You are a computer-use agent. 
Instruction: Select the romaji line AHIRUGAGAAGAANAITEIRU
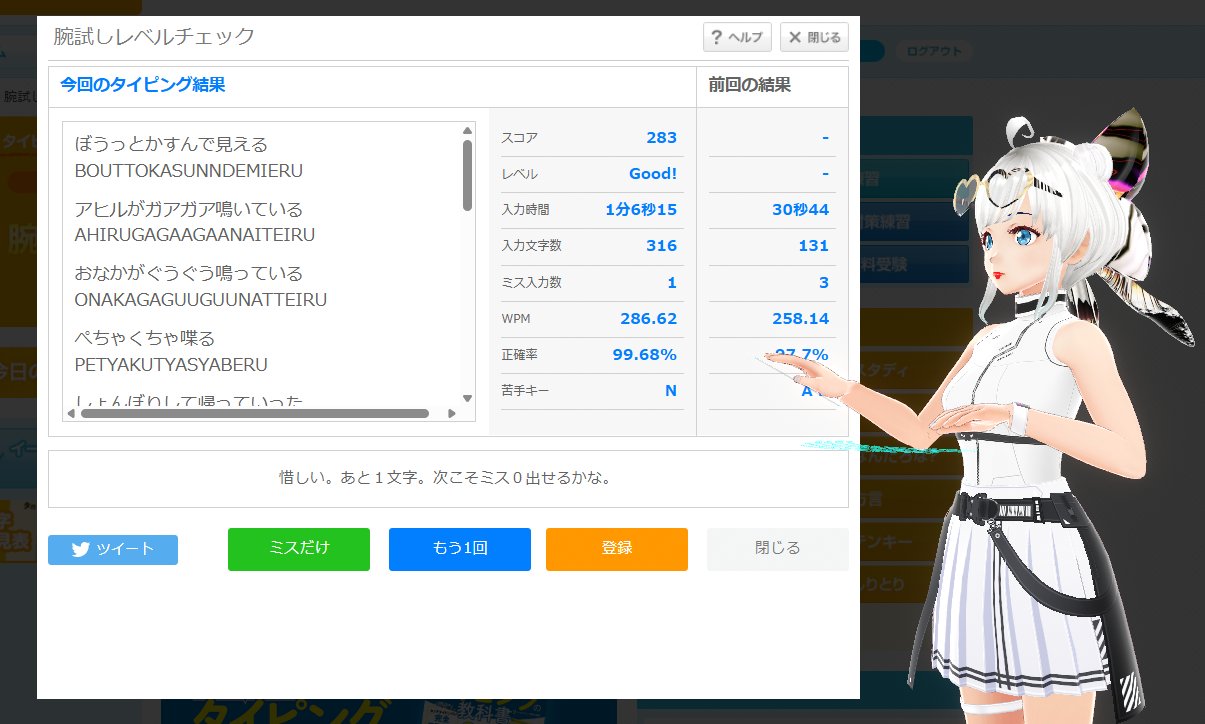[x=195, y=235]
